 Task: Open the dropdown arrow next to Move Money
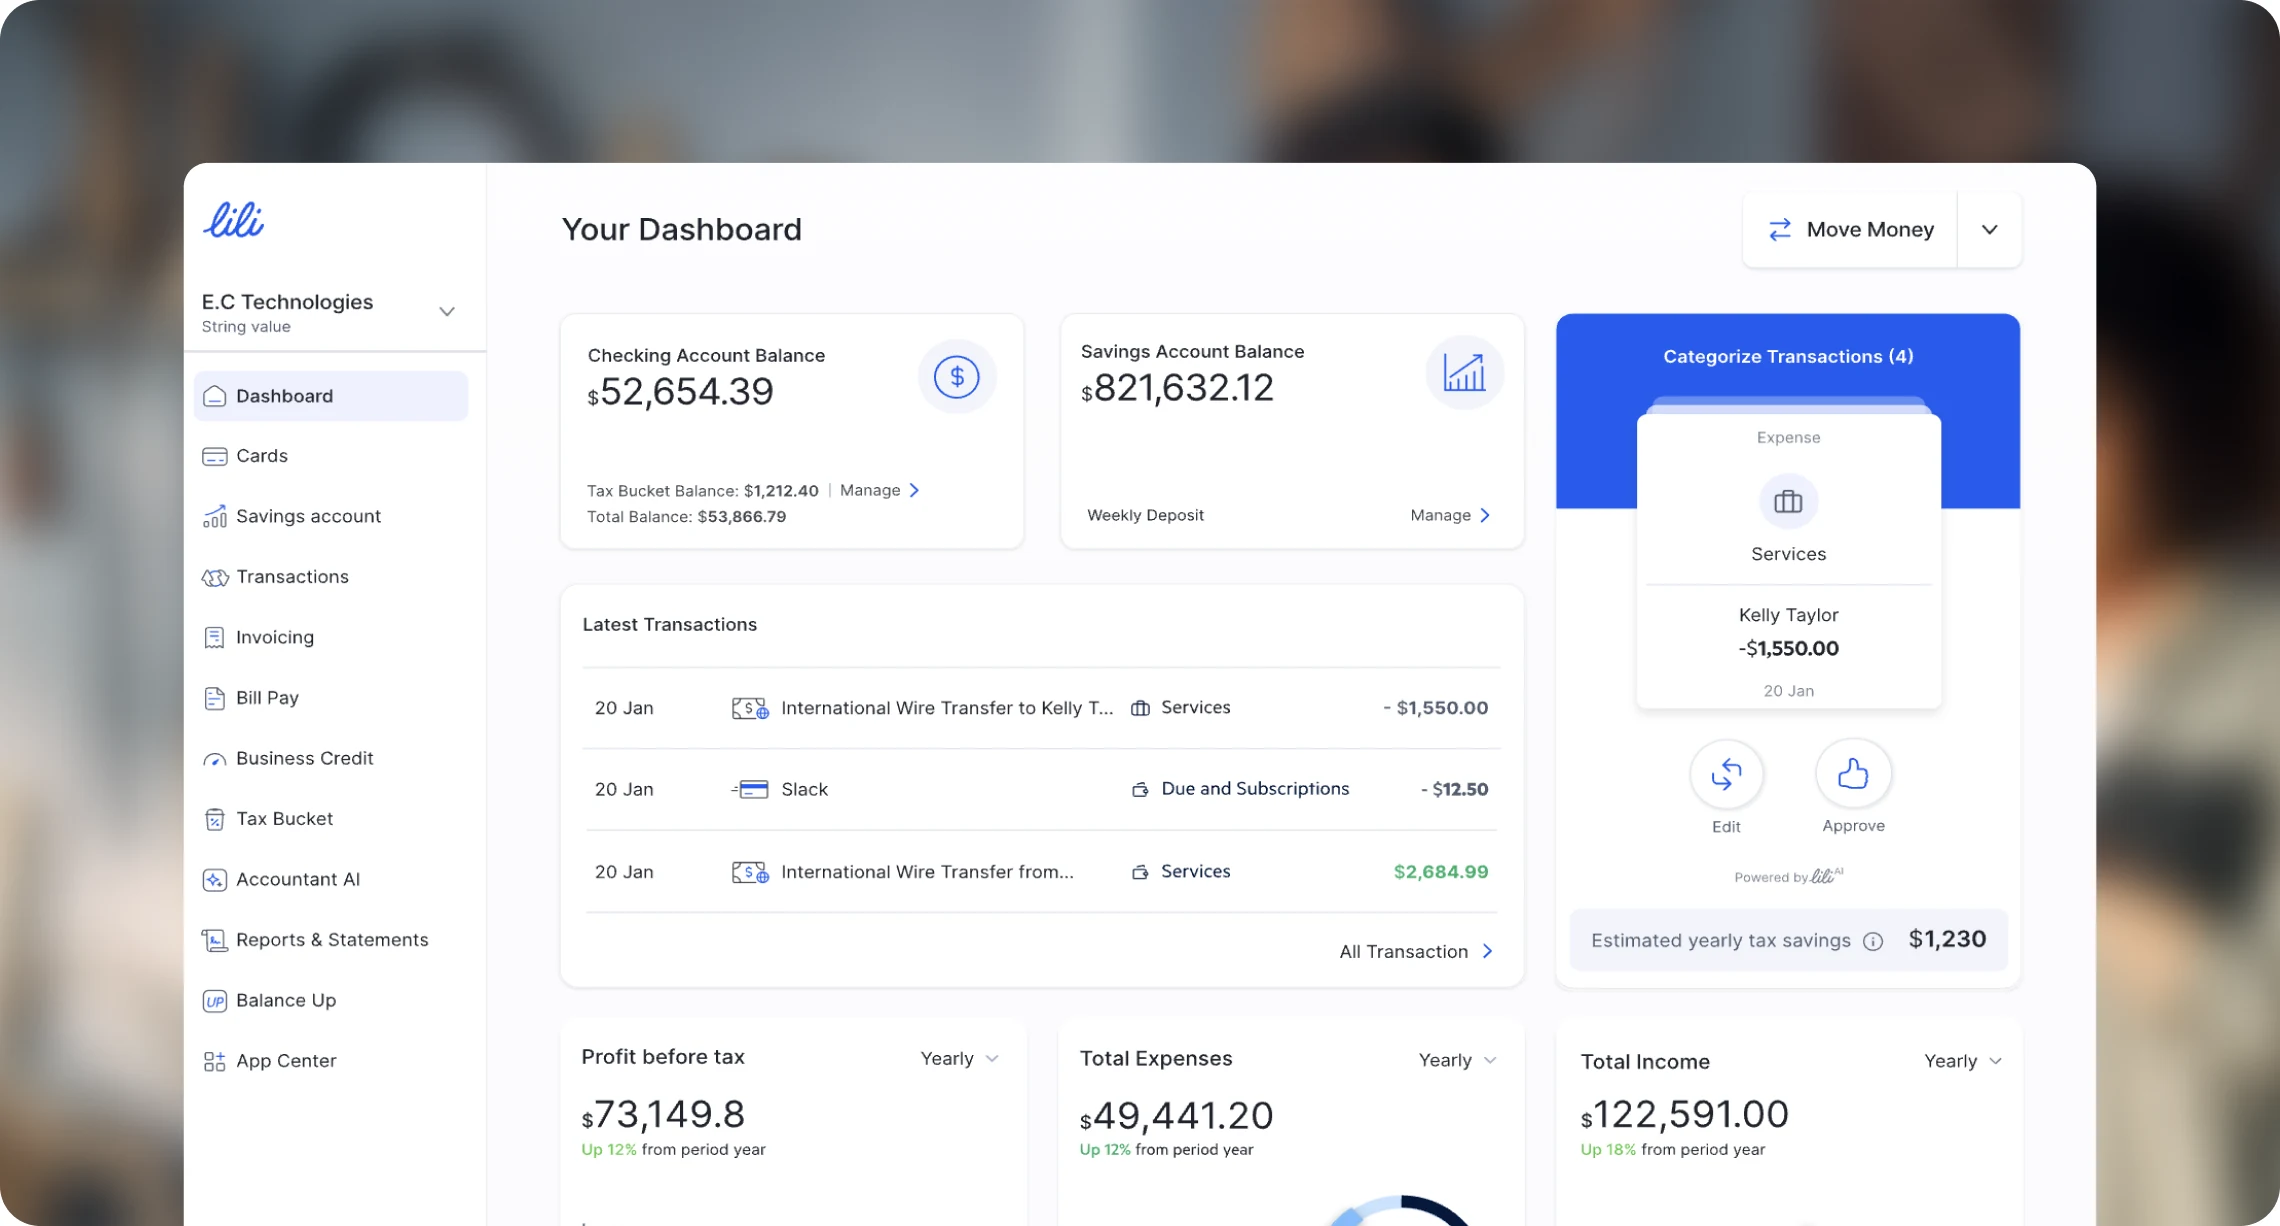tap(1989, 230)
